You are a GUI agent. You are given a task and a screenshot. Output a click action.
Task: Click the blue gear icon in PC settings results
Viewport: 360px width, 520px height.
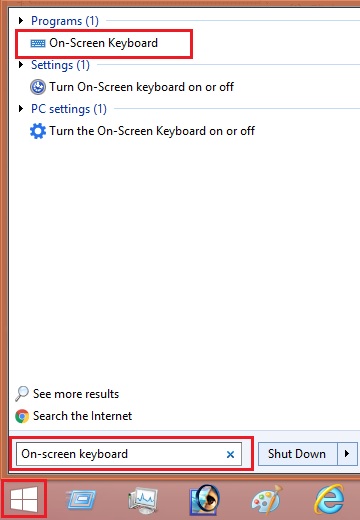click(38, 131)
